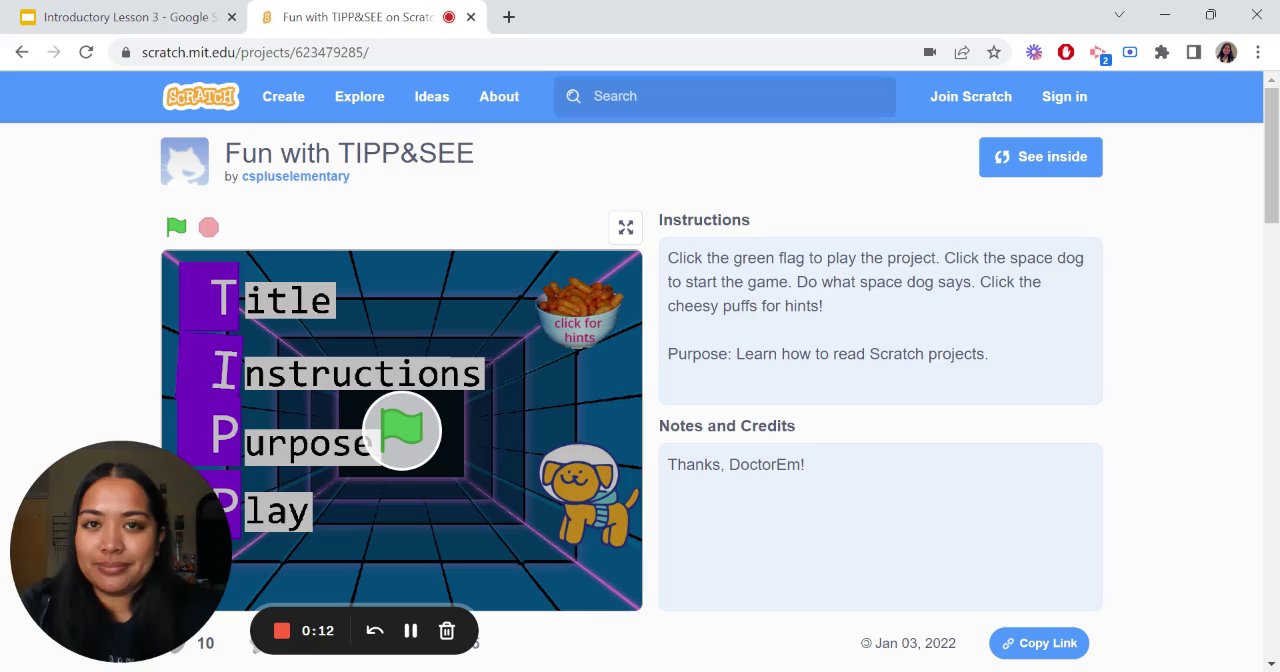
Task: Open the Extensions puzzle piece menu
Action: [1162, 52]
